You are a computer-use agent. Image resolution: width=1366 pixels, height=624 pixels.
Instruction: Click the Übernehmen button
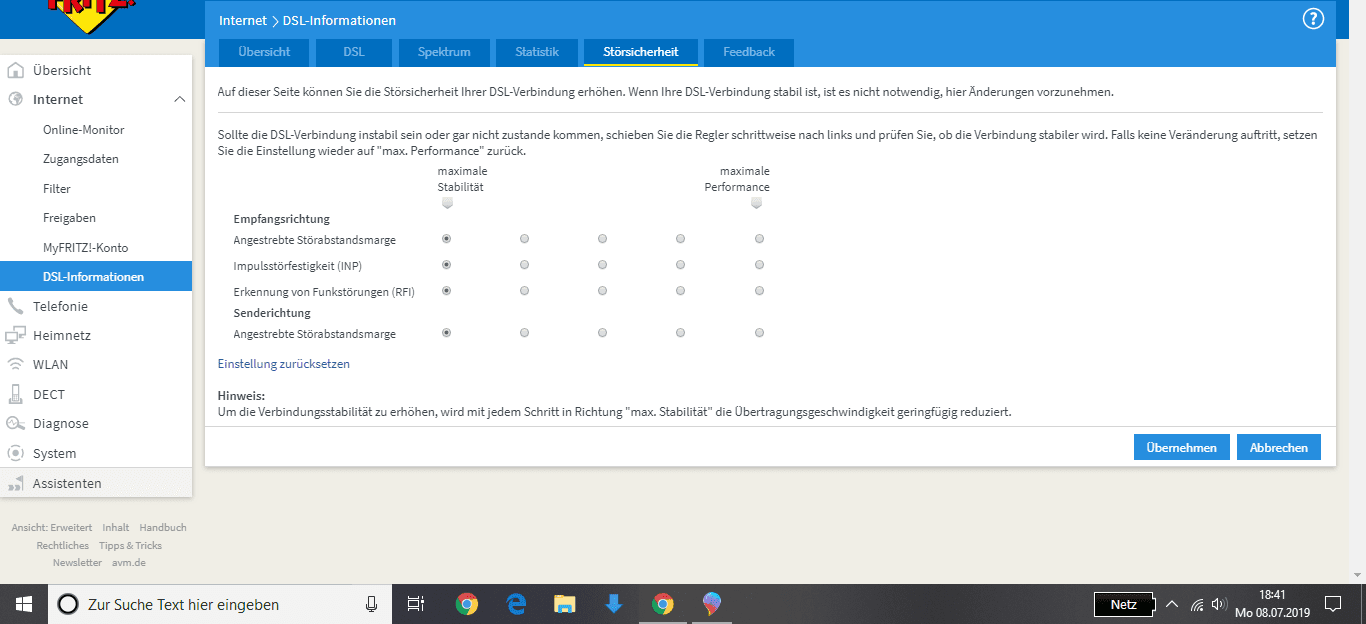click(1182, 447)
